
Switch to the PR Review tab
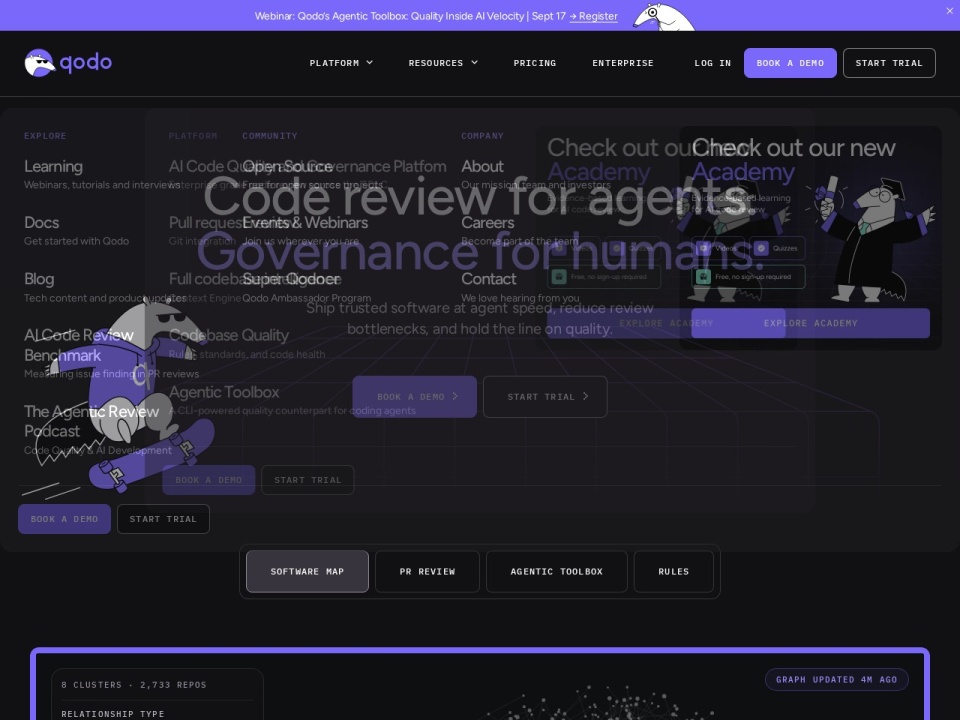tap(427, 571)
